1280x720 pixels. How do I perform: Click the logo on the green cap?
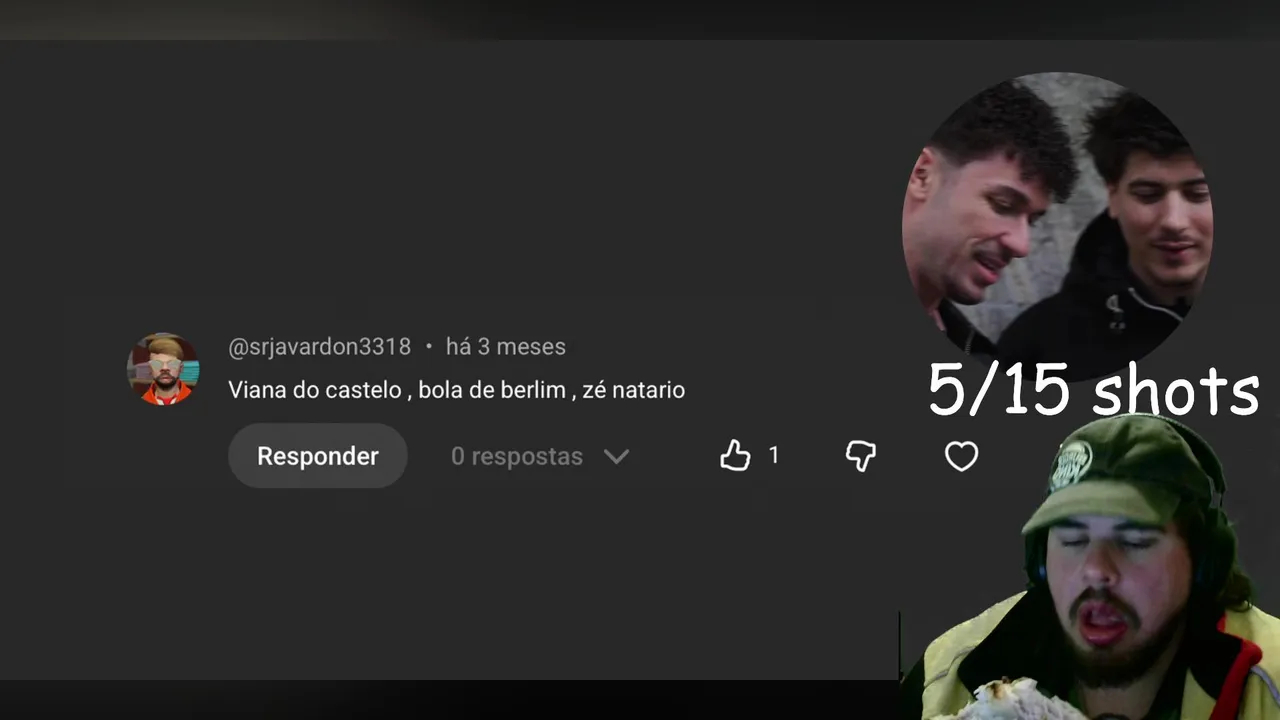(1071, 465)
